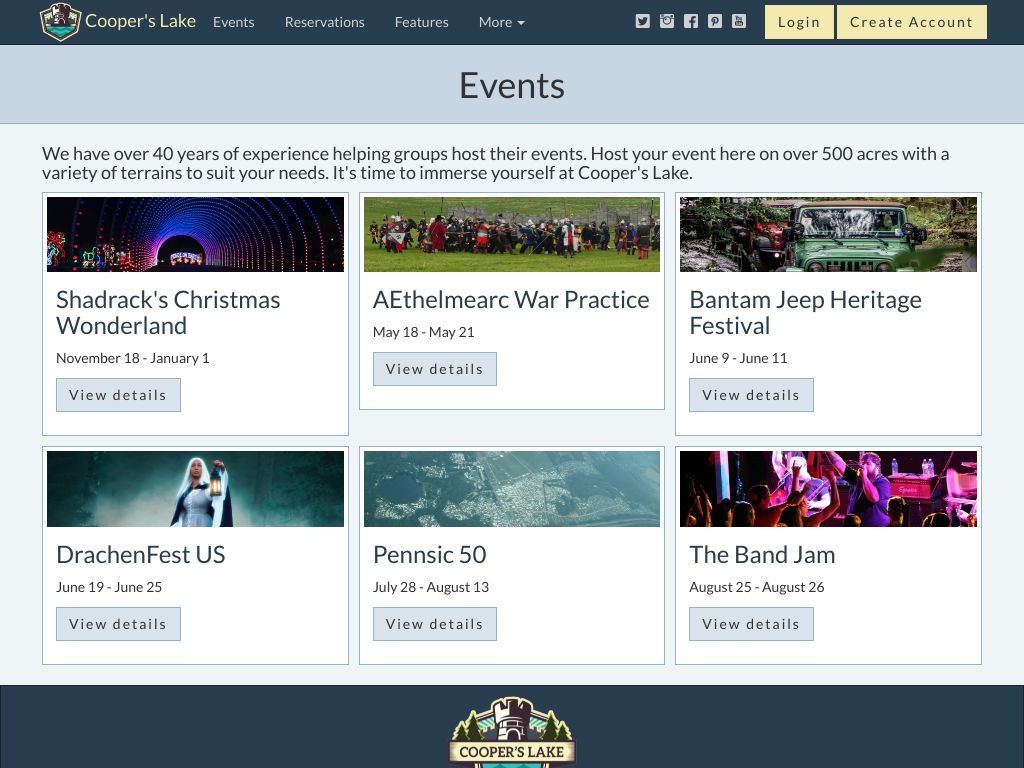Click the Cooper's Lake brand text link

[x=140, y=21]
